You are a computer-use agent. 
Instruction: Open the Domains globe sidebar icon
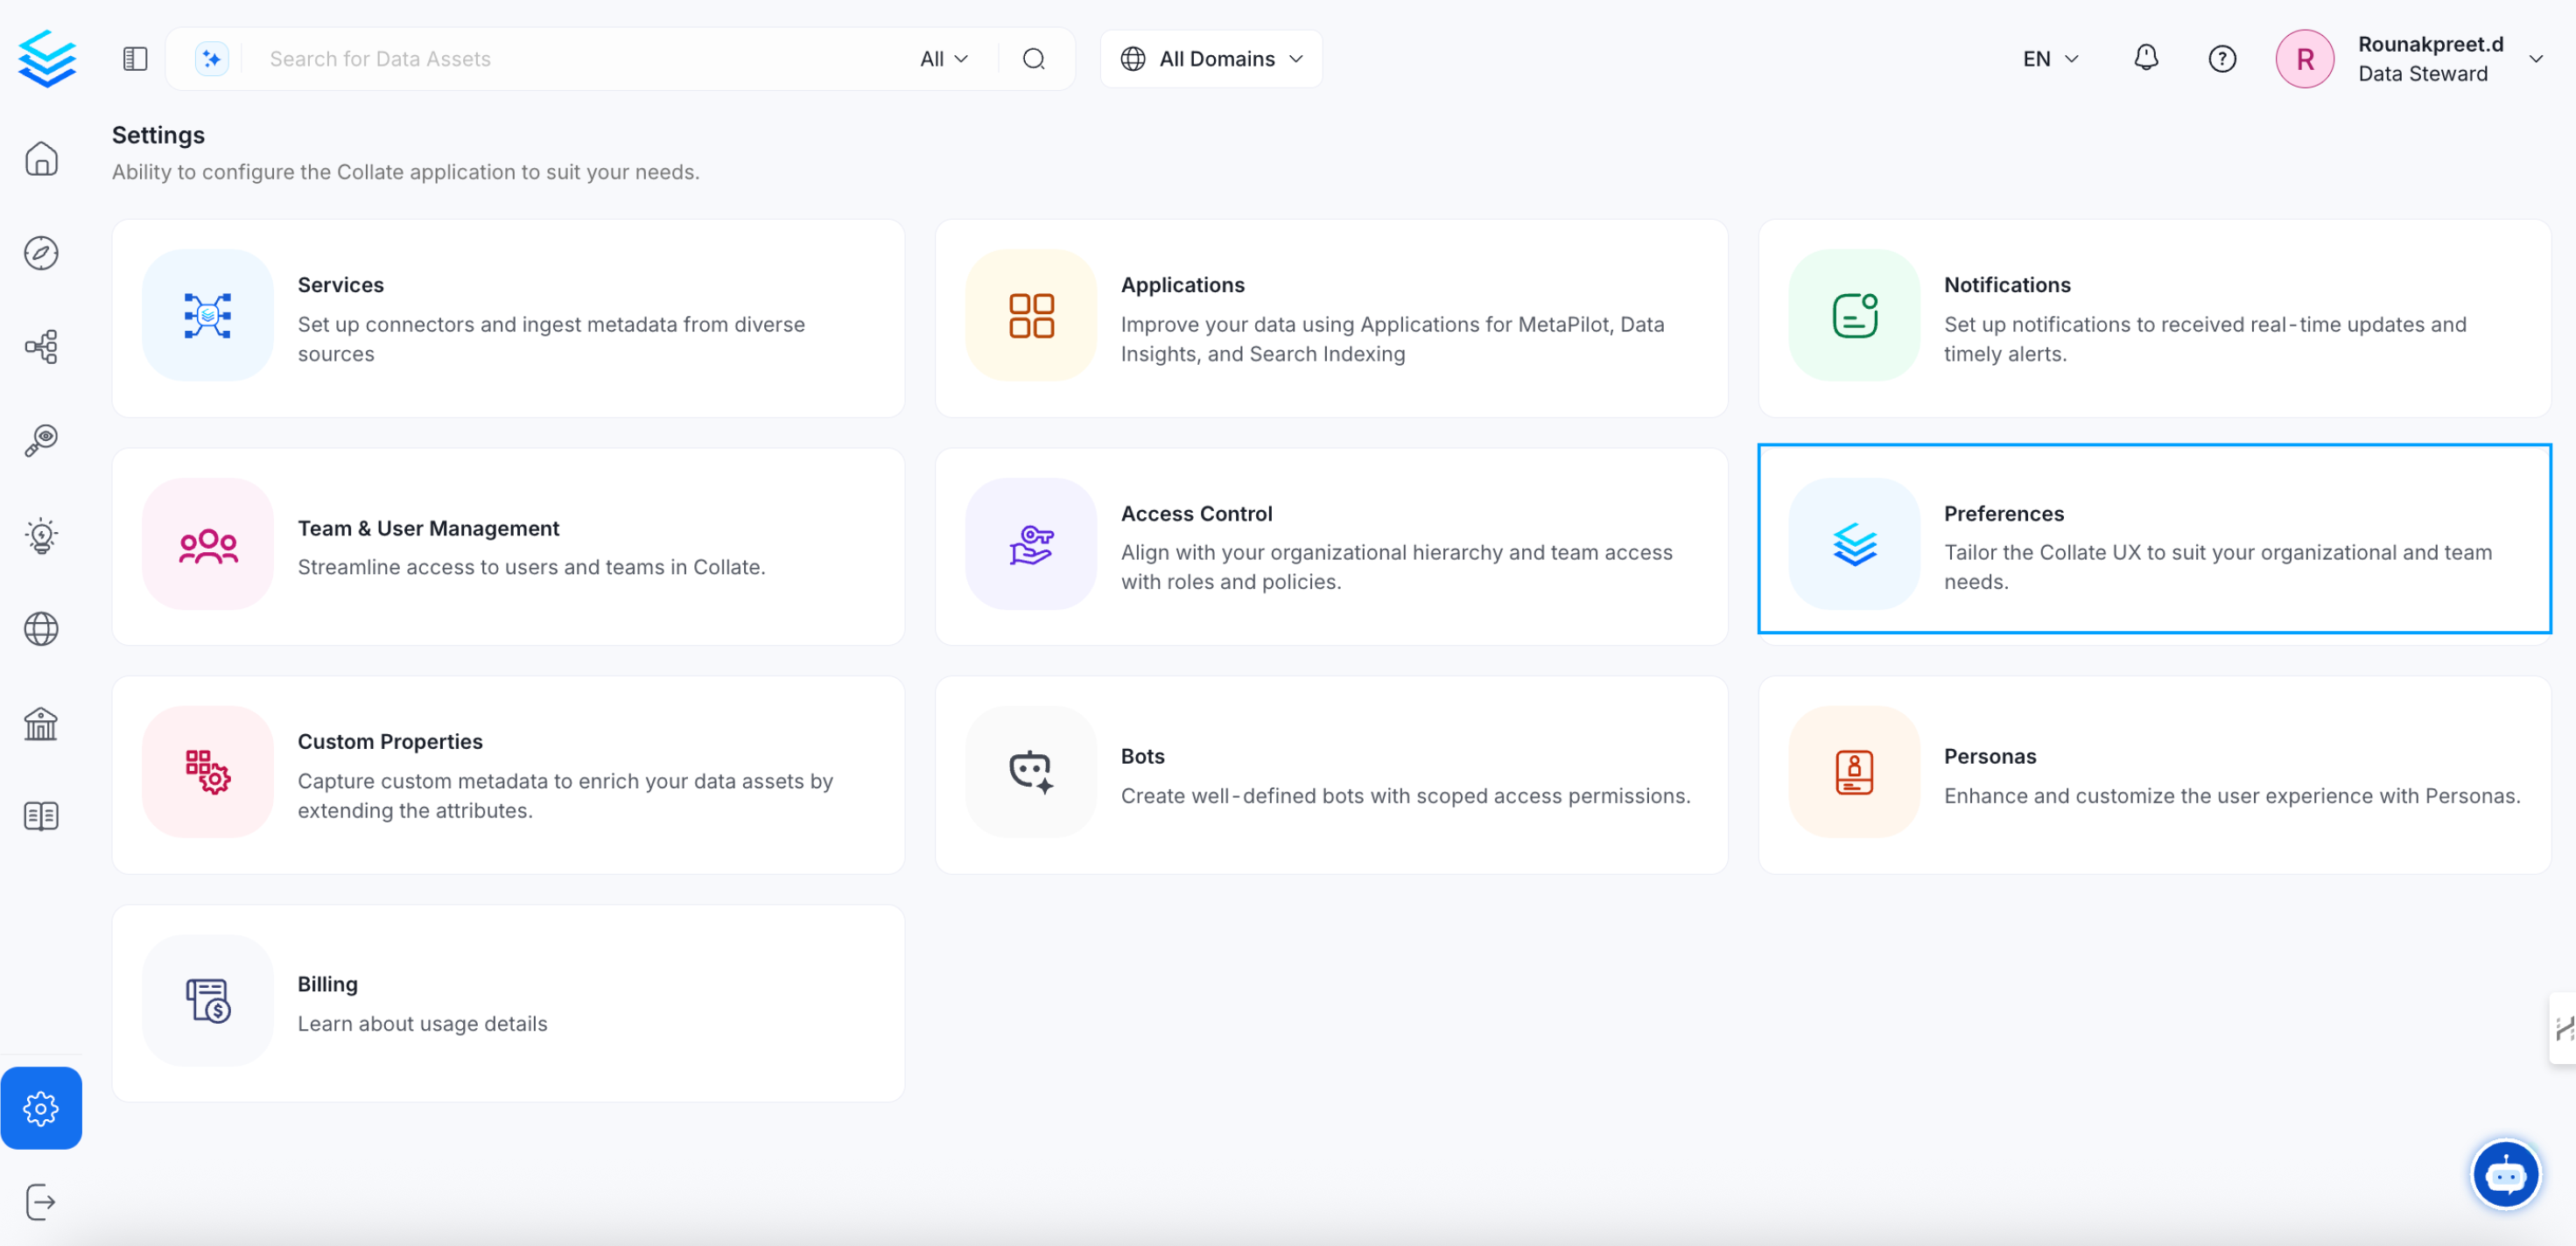(41, 629)
